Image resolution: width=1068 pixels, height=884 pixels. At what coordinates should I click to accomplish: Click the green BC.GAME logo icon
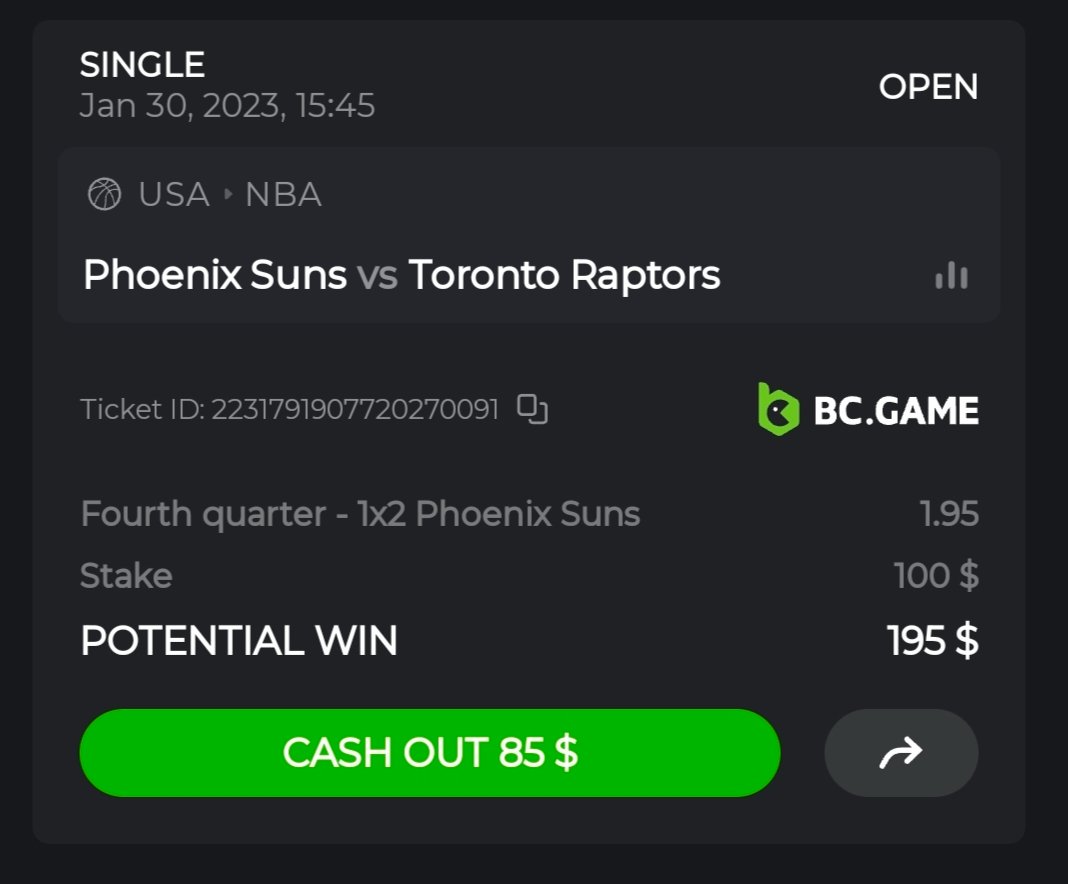(778, 409)
